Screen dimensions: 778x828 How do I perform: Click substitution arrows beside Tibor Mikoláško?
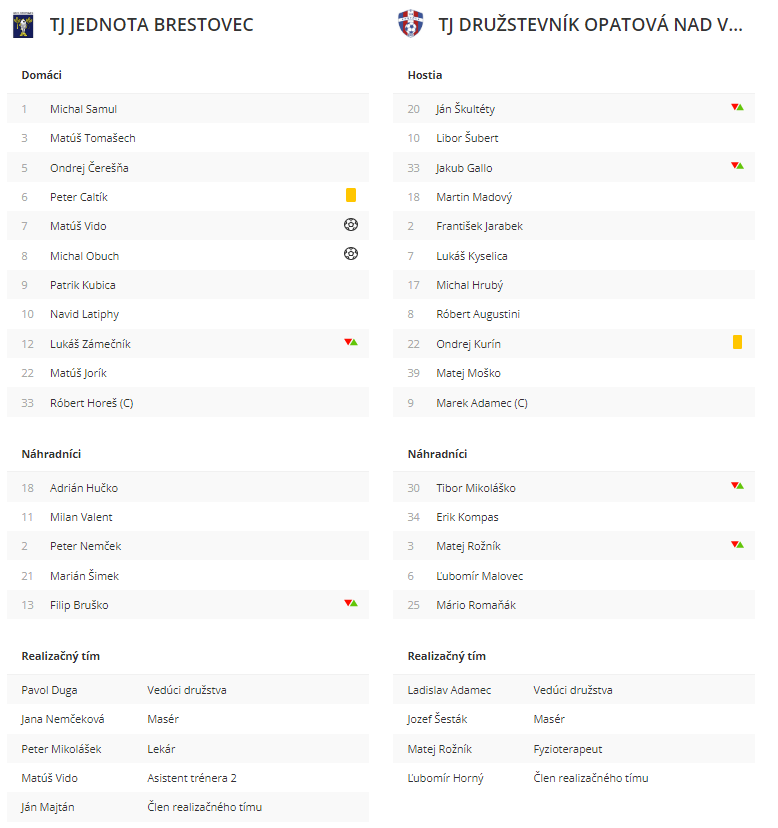737,486
